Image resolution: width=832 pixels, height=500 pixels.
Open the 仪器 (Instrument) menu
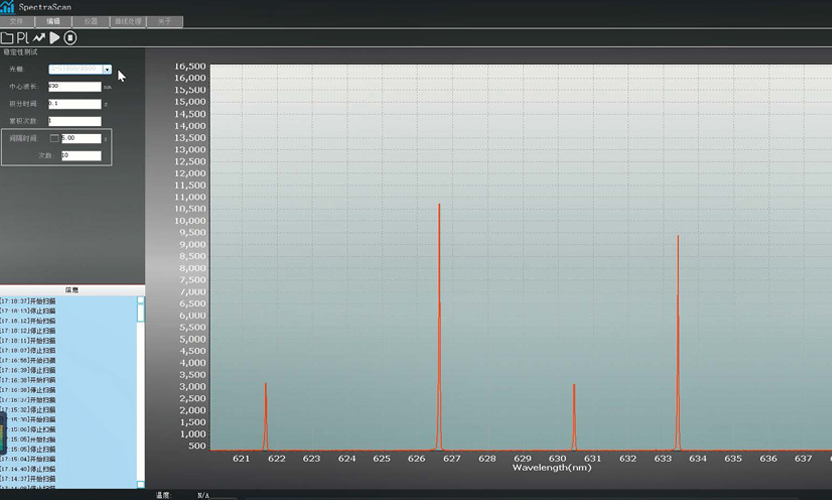[x=91, y=20]
